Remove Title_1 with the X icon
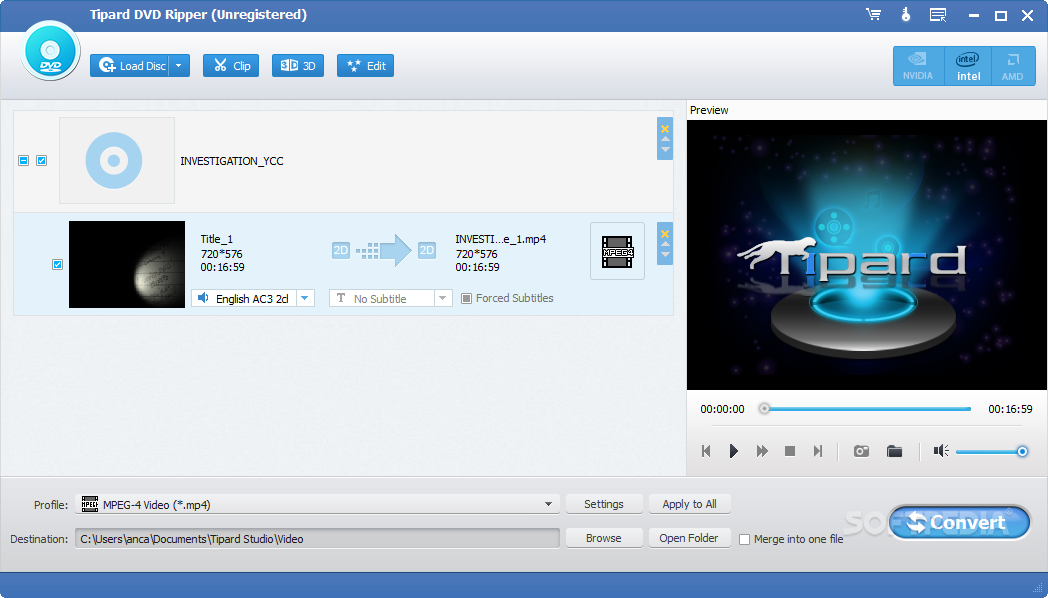 pyautogui.click(x=665, y=234)
